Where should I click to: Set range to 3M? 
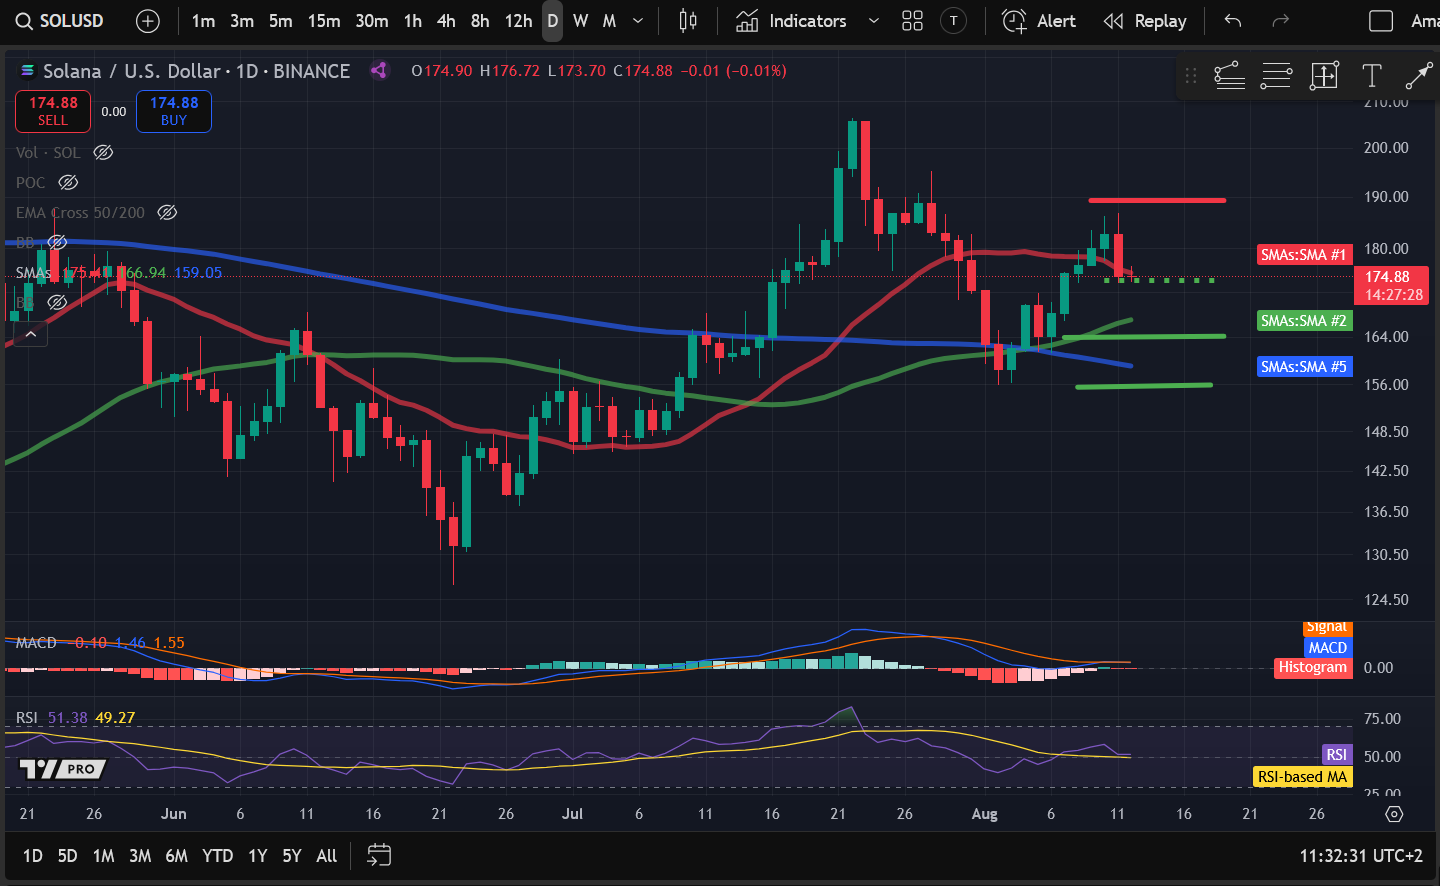click(x=140, y=856)
